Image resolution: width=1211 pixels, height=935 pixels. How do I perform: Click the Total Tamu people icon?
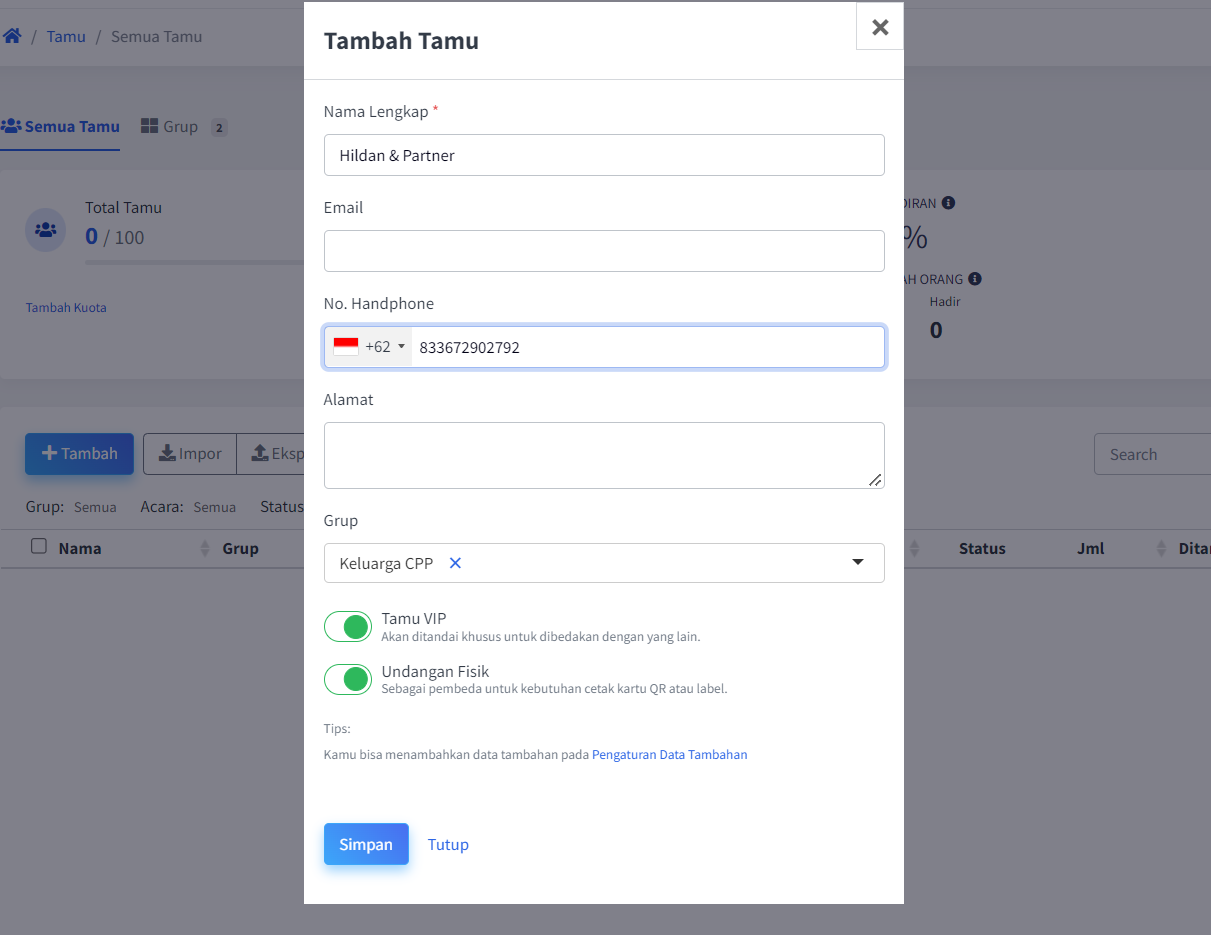point(46,229)
